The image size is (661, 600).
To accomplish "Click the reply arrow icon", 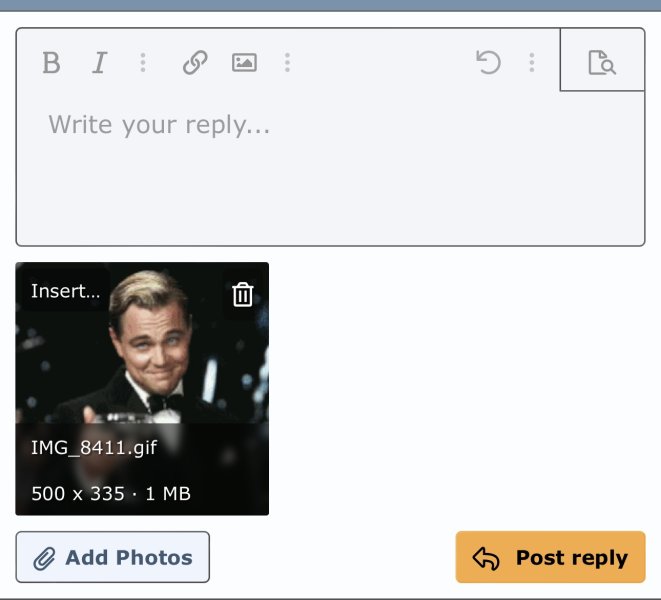I will [x=486, y=558].
